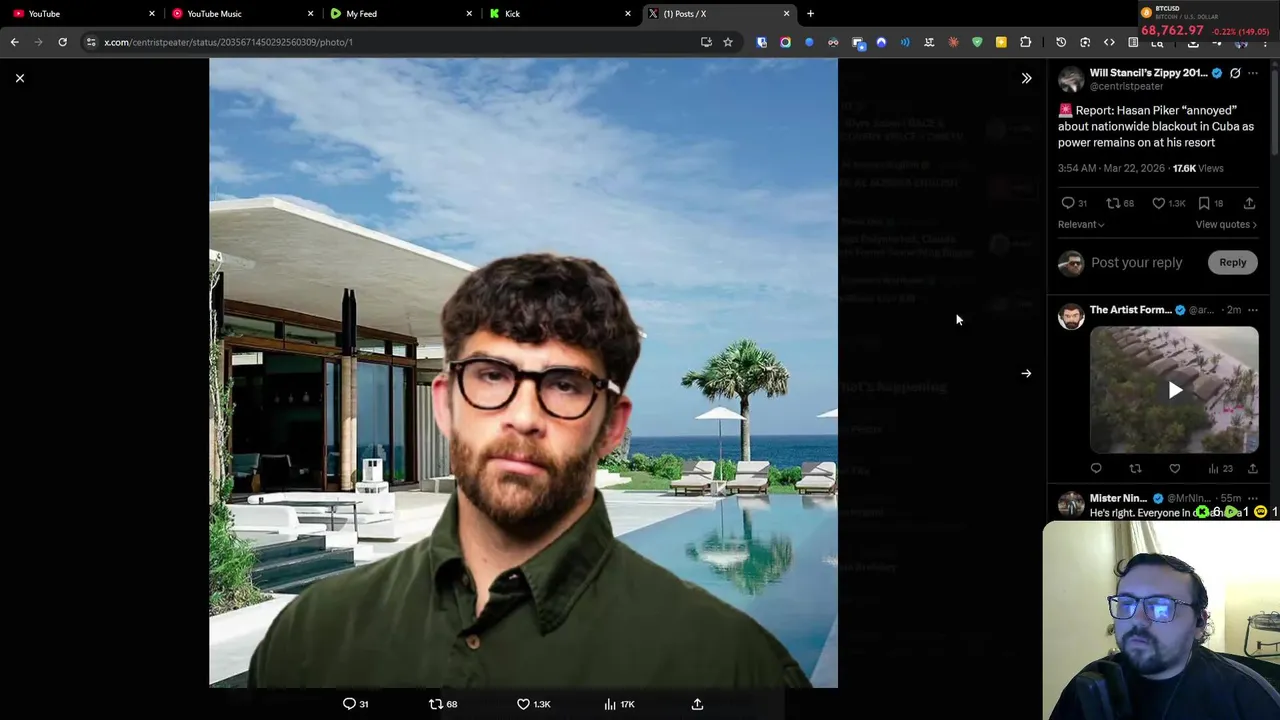Open more options for The Artist Form reply
This screenshot has width=1280, height=720.
tap(1253, 310)
